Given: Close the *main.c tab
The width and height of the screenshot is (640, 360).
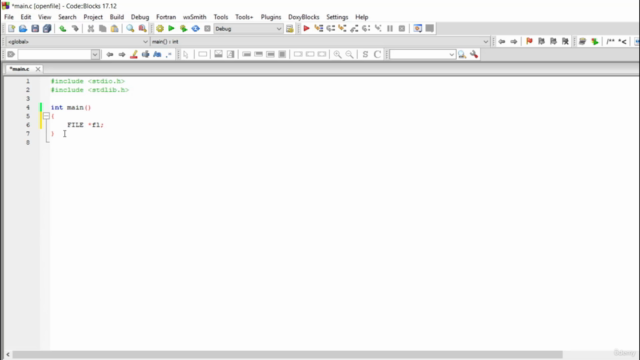Looking at the screenshot, I should coord(38,69).
